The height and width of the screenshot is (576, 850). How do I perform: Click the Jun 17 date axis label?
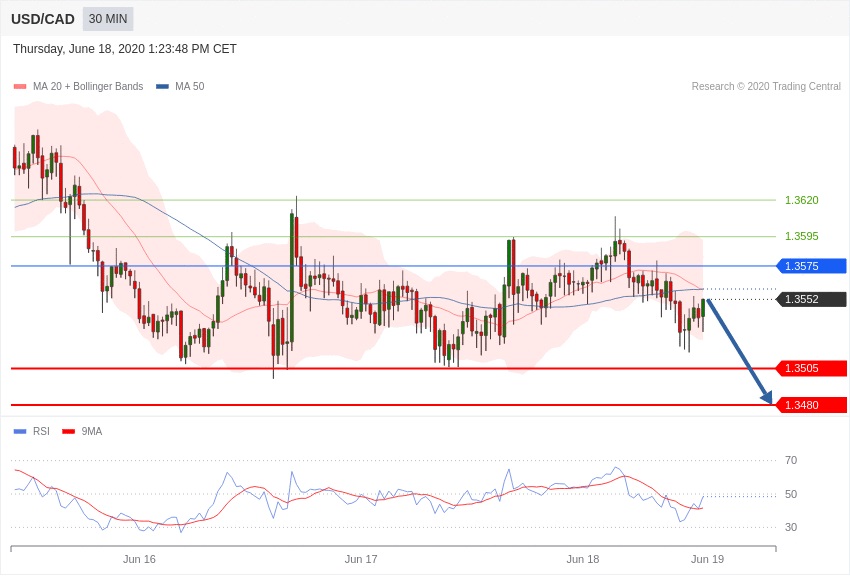(361, 559)
